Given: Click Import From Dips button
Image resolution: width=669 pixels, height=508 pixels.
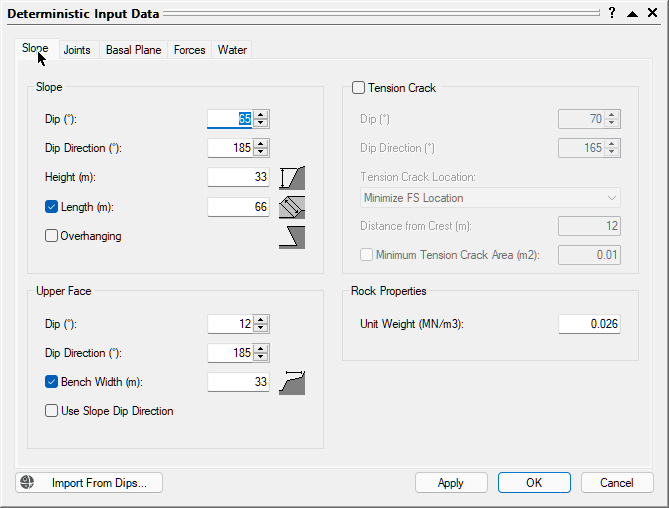Looking at the screenshot, I should (89, 483).
